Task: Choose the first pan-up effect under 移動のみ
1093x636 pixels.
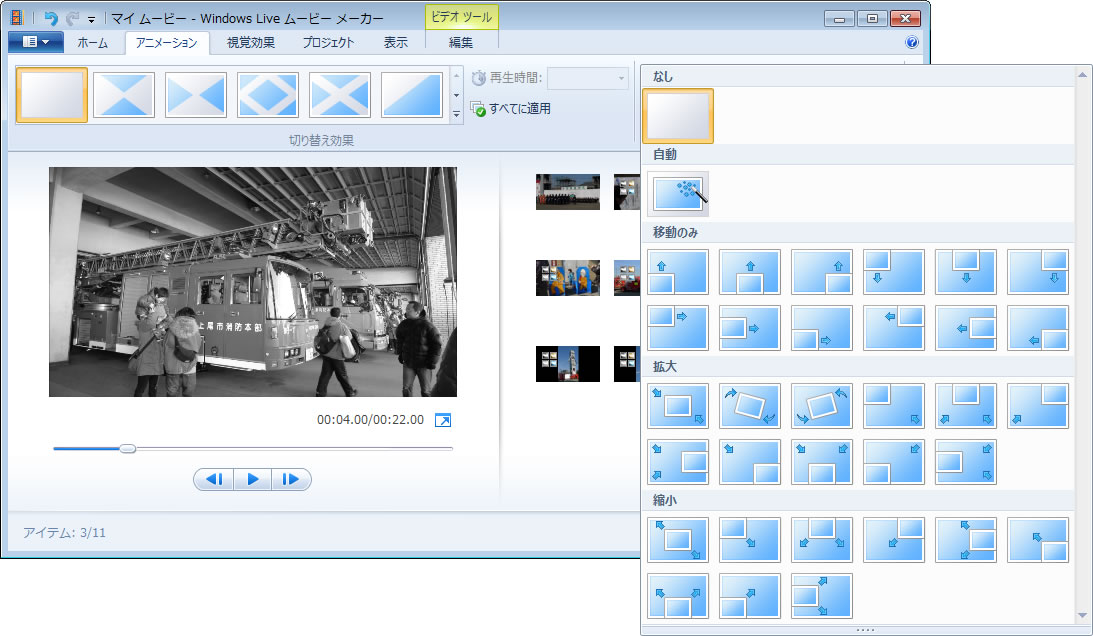Action: 678,272
